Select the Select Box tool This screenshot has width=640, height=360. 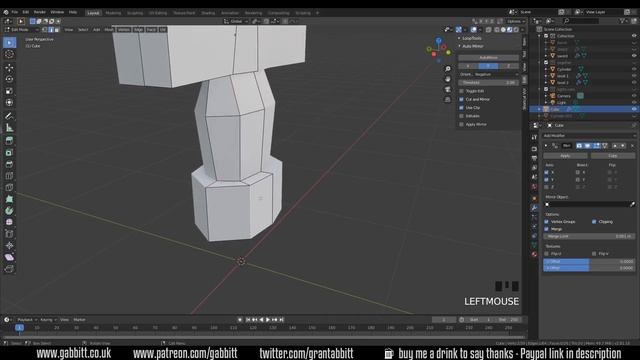[x=9, y=42]
